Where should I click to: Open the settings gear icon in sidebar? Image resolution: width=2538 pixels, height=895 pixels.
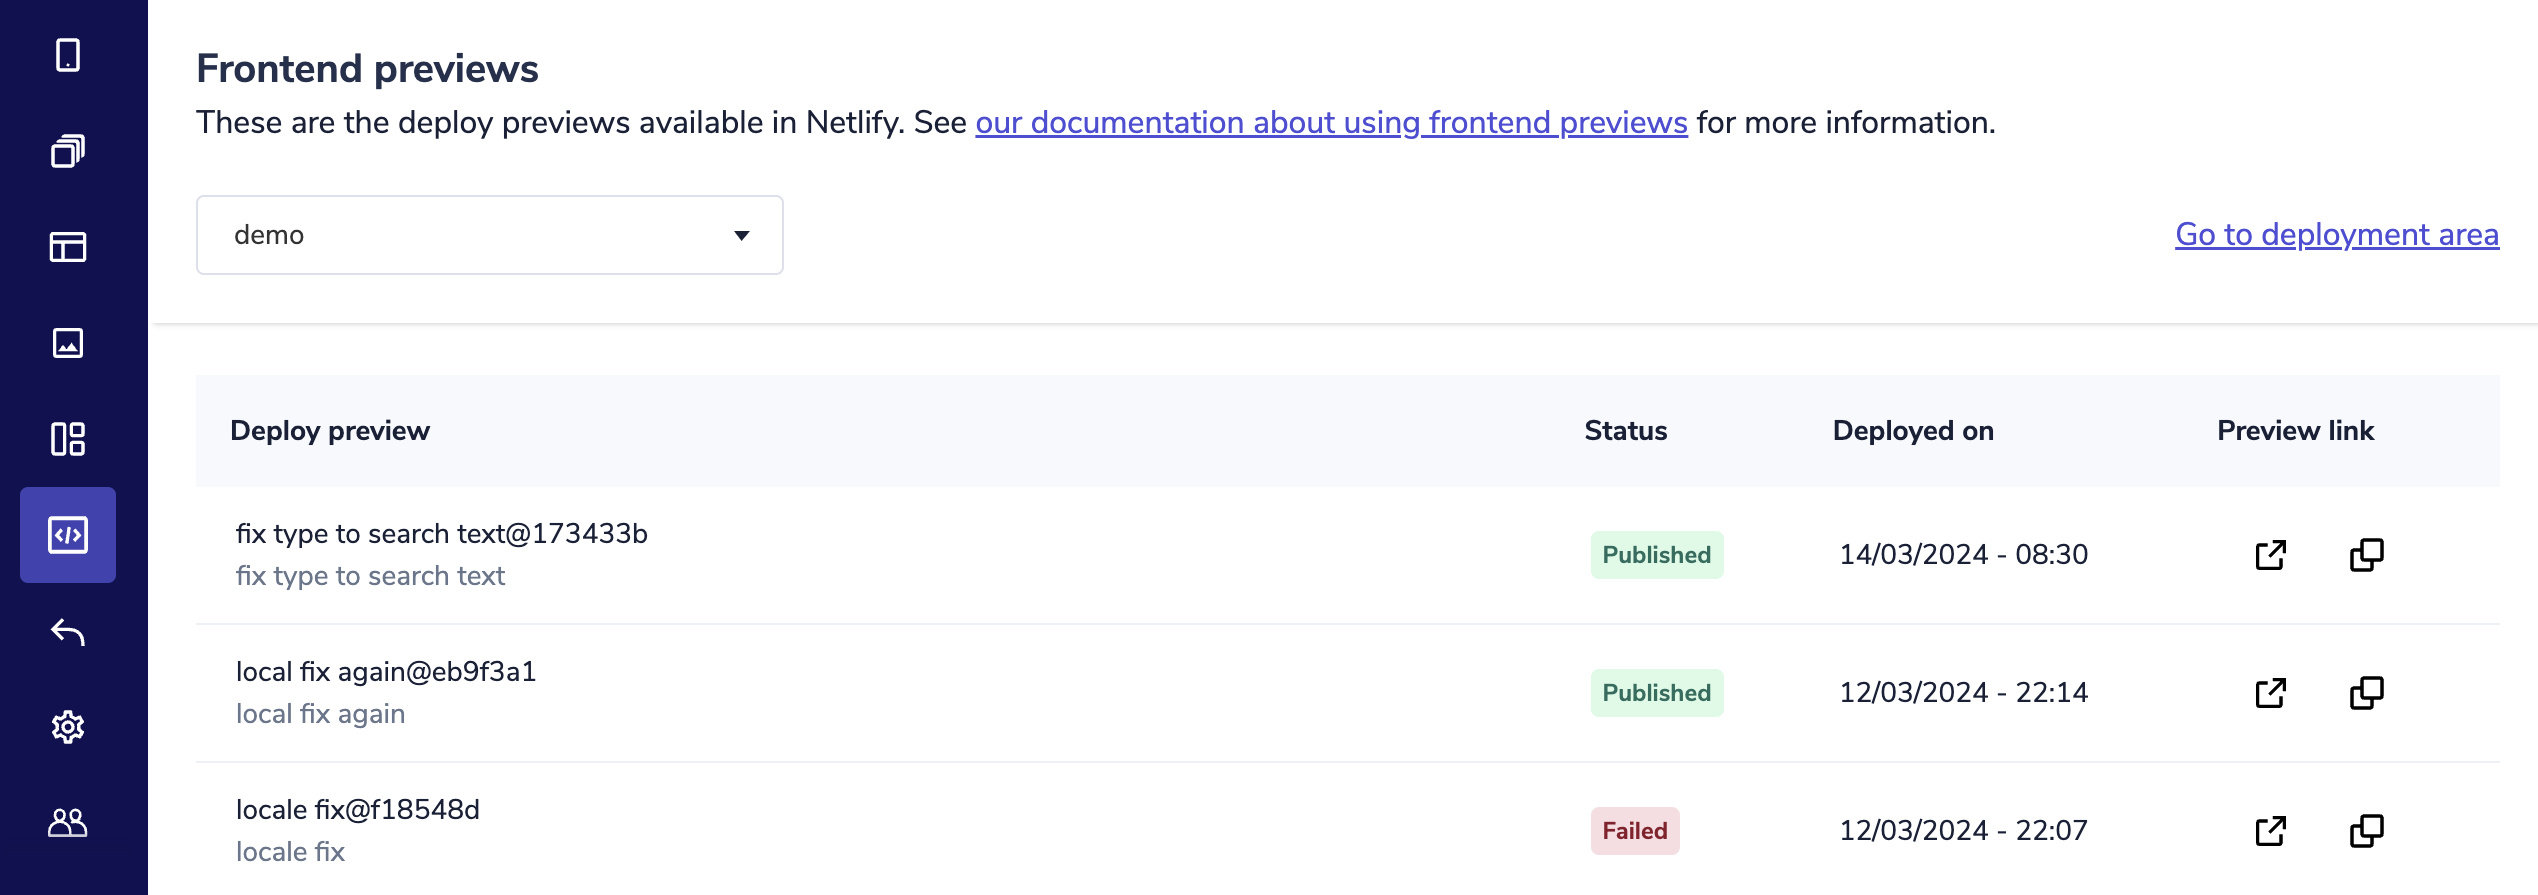point(68,727)
